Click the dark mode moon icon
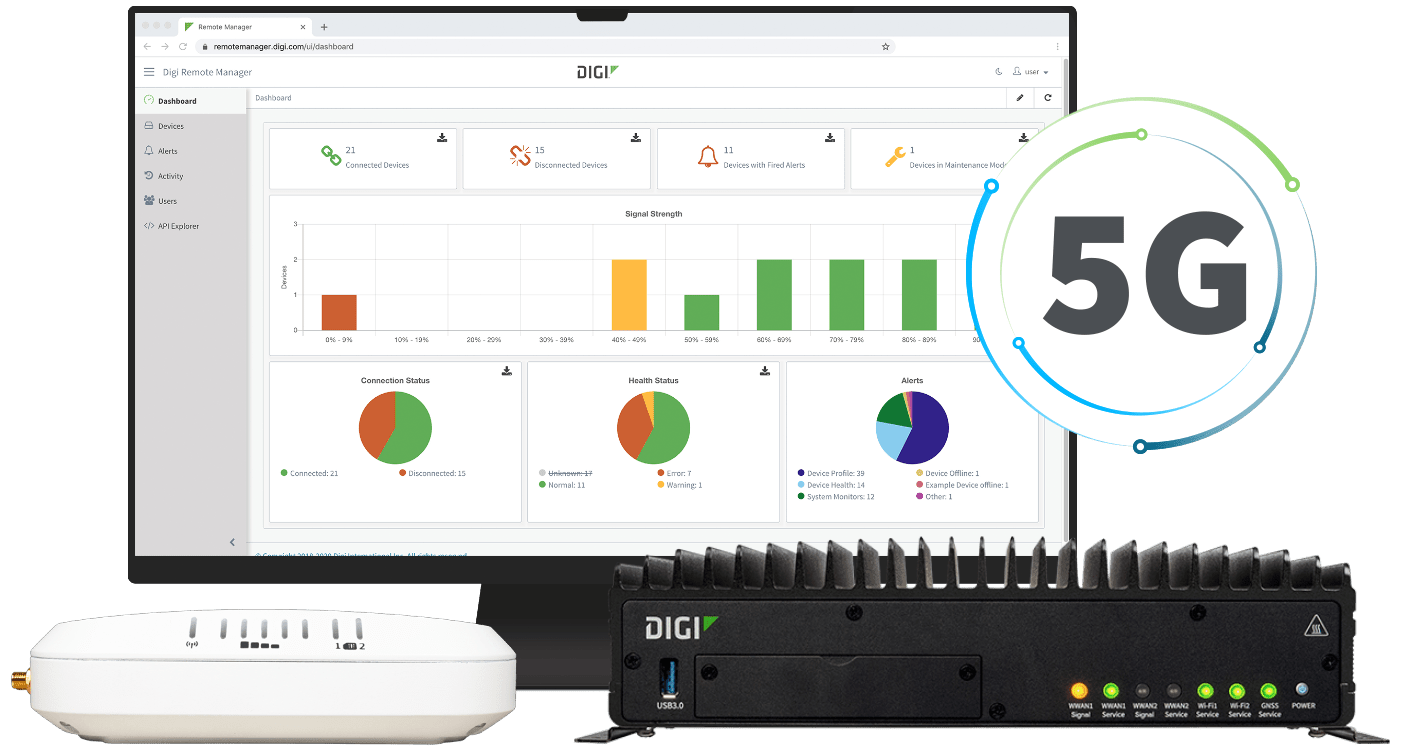The height and width of the screenshot is (755, 1407). click(998, 72)
